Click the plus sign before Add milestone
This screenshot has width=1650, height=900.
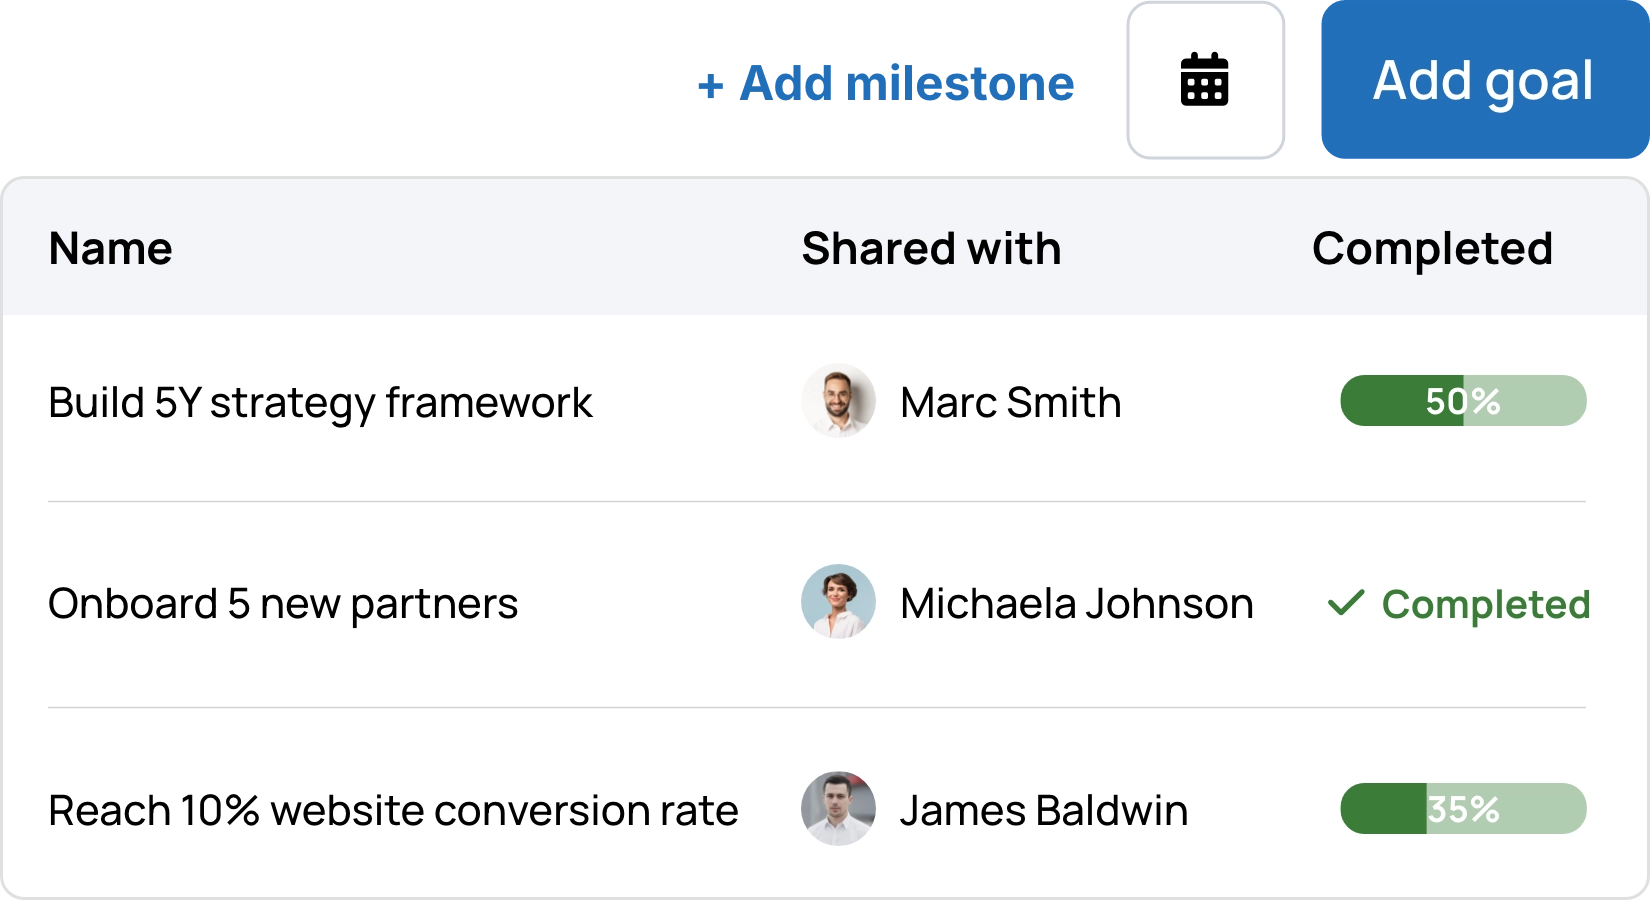point(711,86)
